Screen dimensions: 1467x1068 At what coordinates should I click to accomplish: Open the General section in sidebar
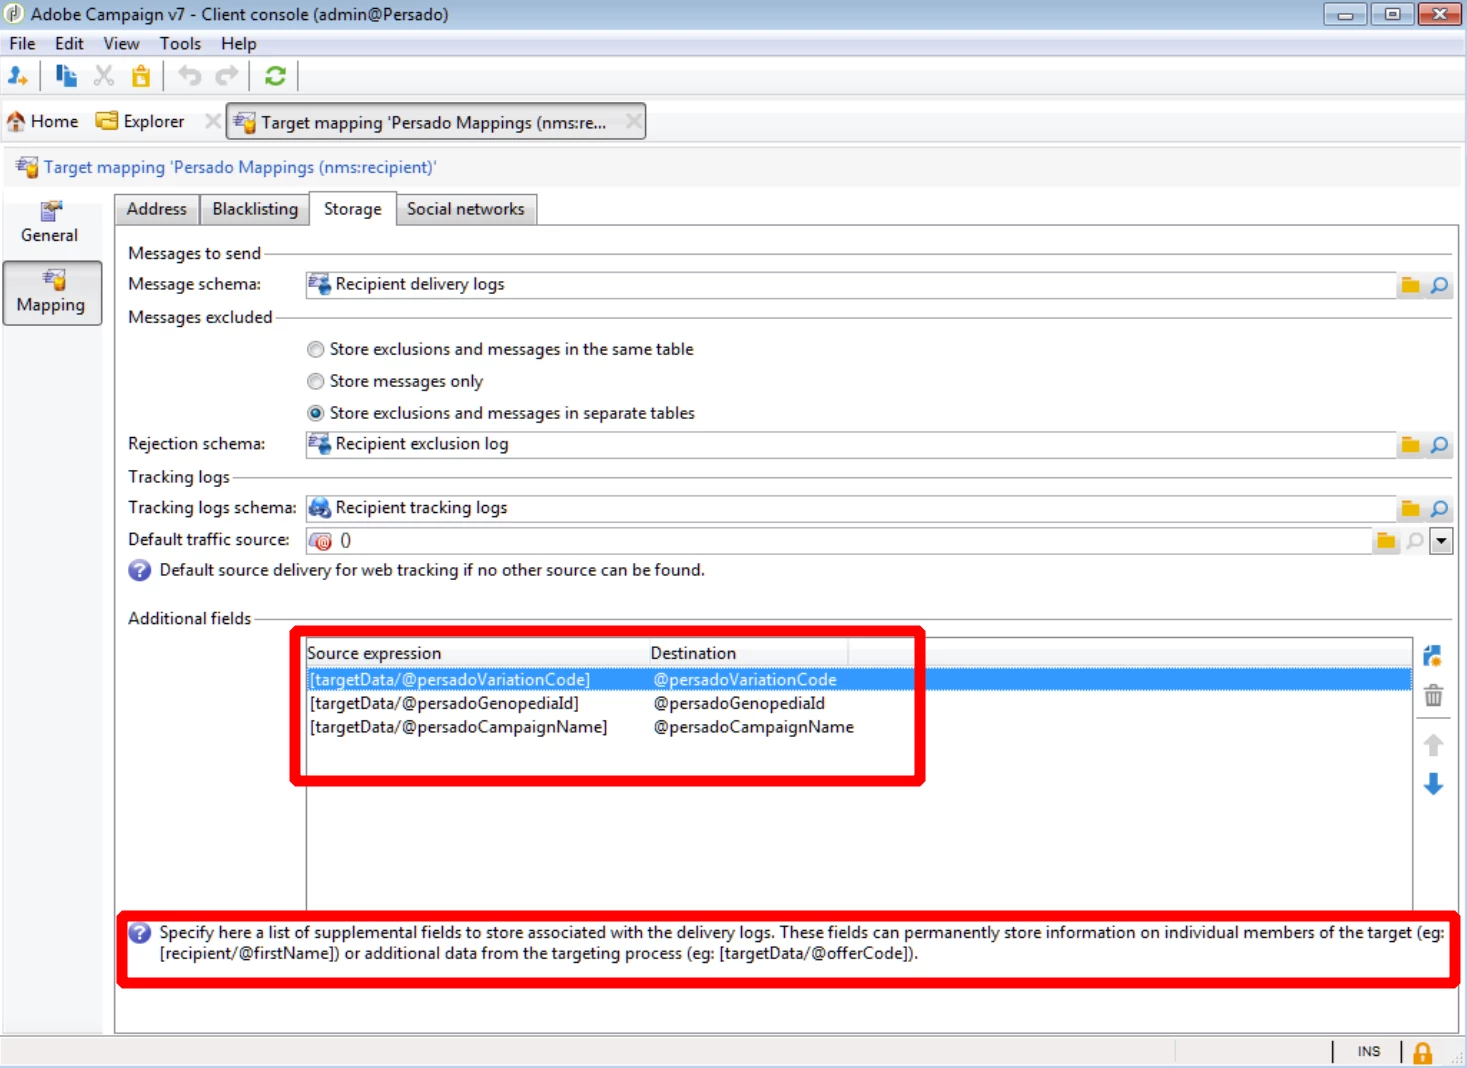click(x=50, y=222)
